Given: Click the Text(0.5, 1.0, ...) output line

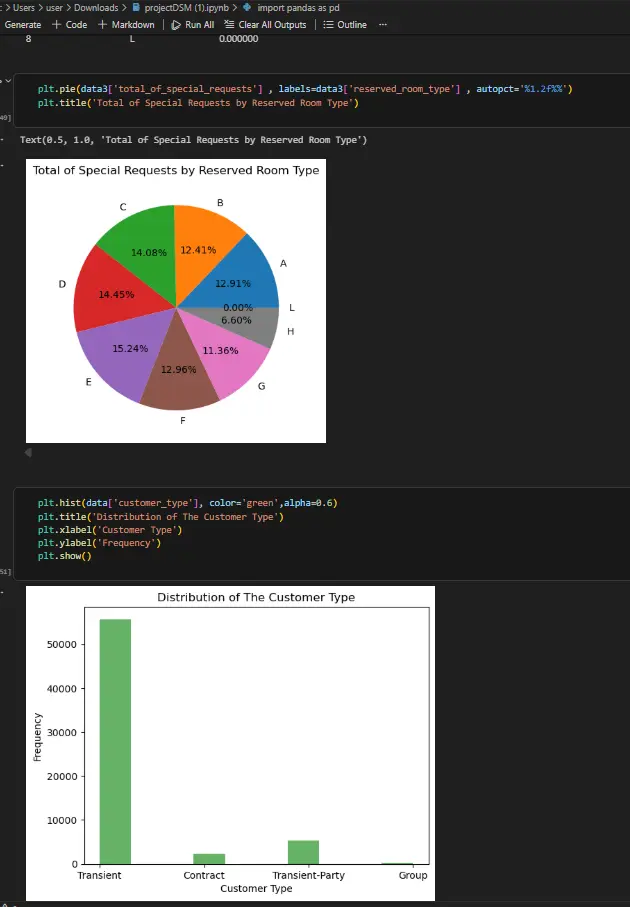Looking at the screenshot, I should click(193, 140).
